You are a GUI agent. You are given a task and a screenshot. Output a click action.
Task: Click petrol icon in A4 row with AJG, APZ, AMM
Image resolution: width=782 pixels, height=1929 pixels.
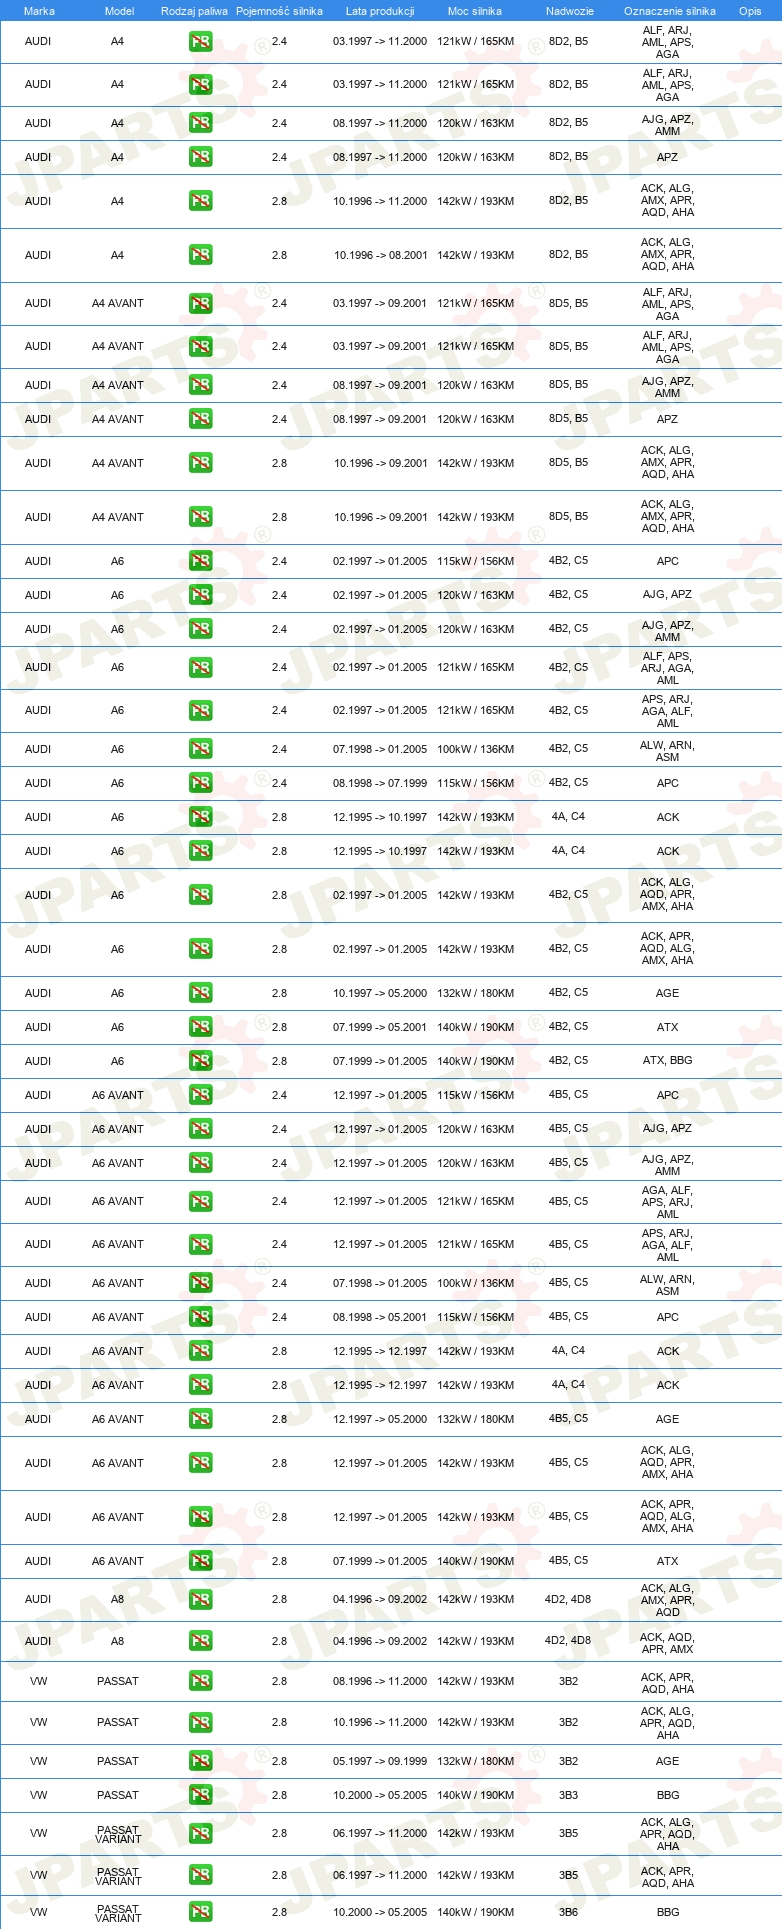[x=201, y=123]
